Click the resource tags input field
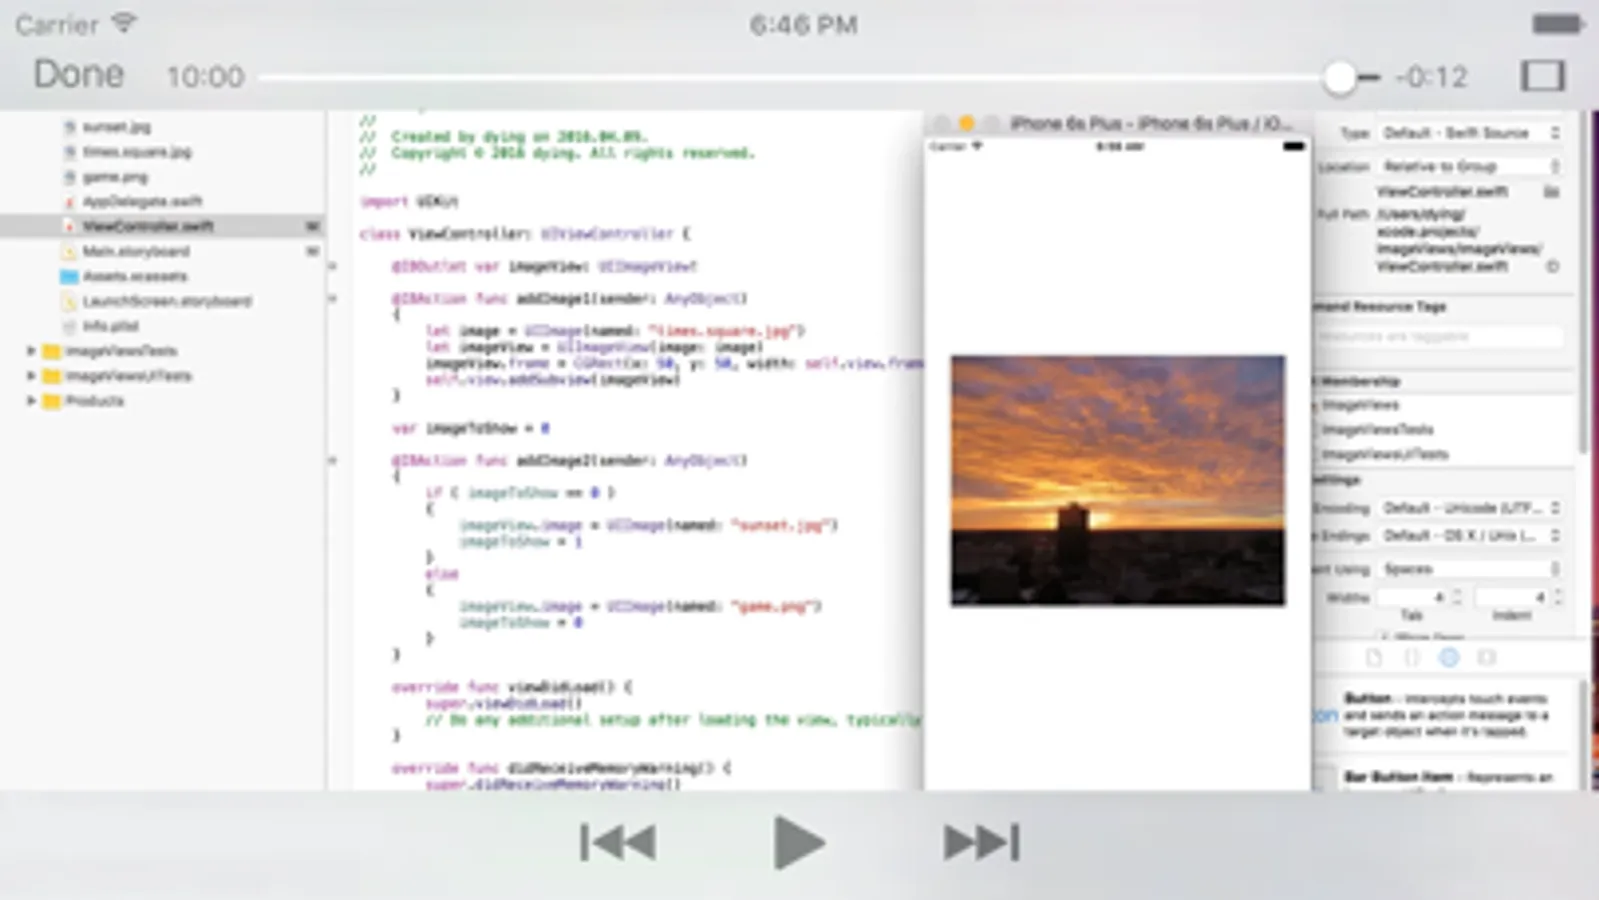This screenshot has height=900, width=1599. 1438,337
